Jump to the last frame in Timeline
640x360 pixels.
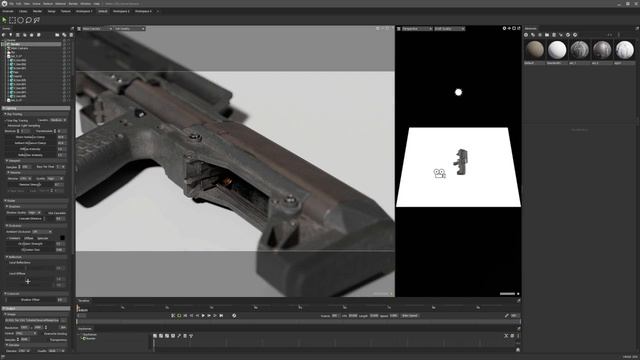(x=221, y=316)
